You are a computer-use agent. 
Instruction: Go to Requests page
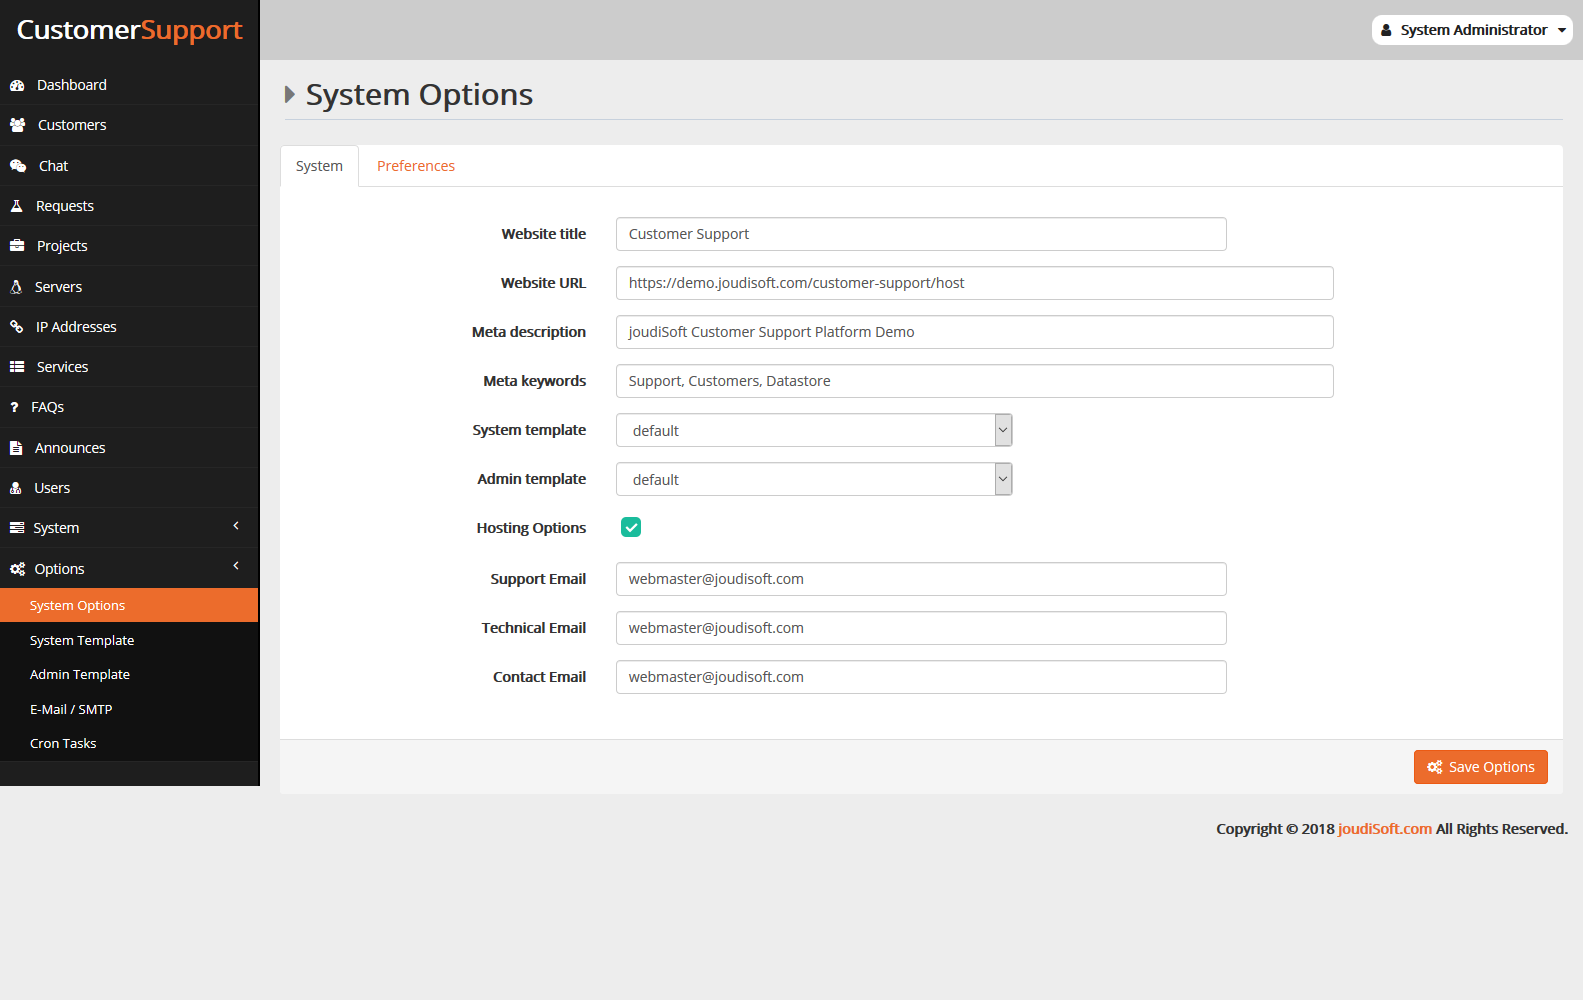[x=129, y=206]
